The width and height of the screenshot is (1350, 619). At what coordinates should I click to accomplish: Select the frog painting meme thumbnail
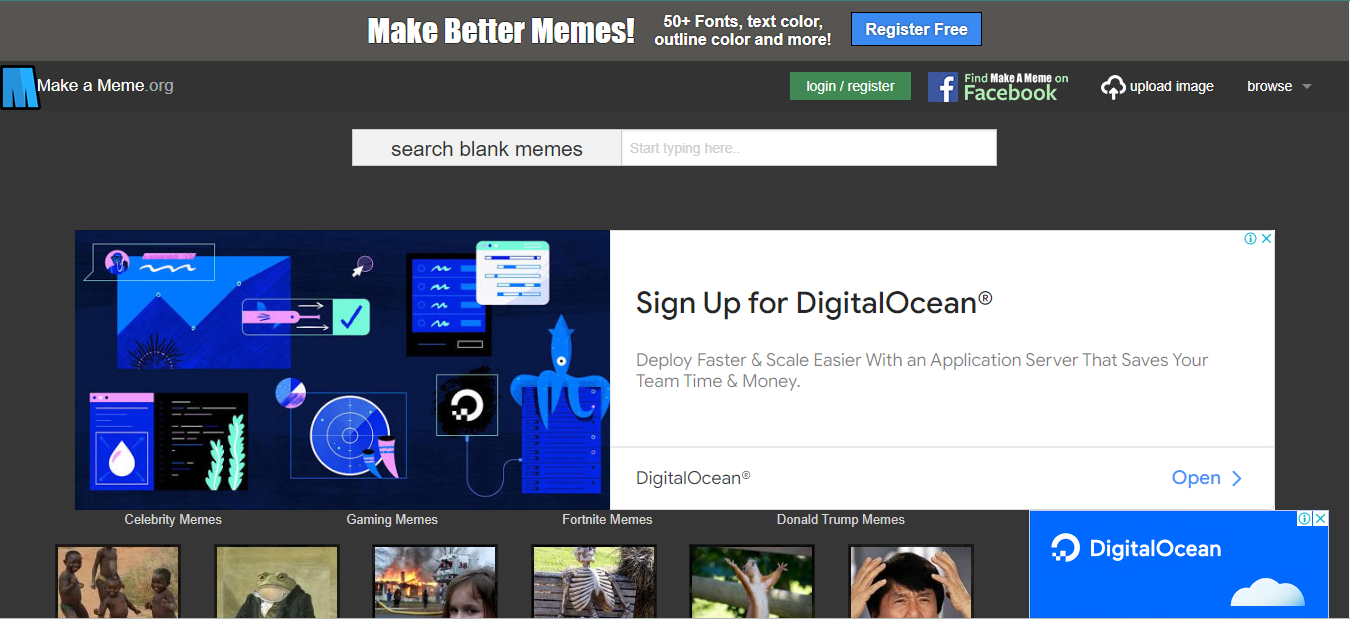click(277, 582)
